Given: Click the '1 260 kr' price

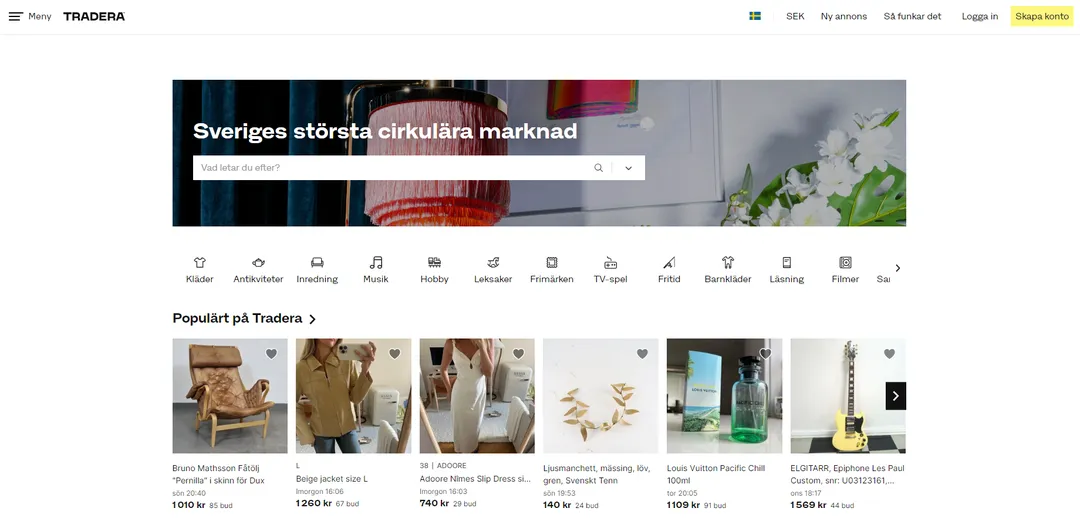Looking at the screenshot, I should [x=313, y=504].
